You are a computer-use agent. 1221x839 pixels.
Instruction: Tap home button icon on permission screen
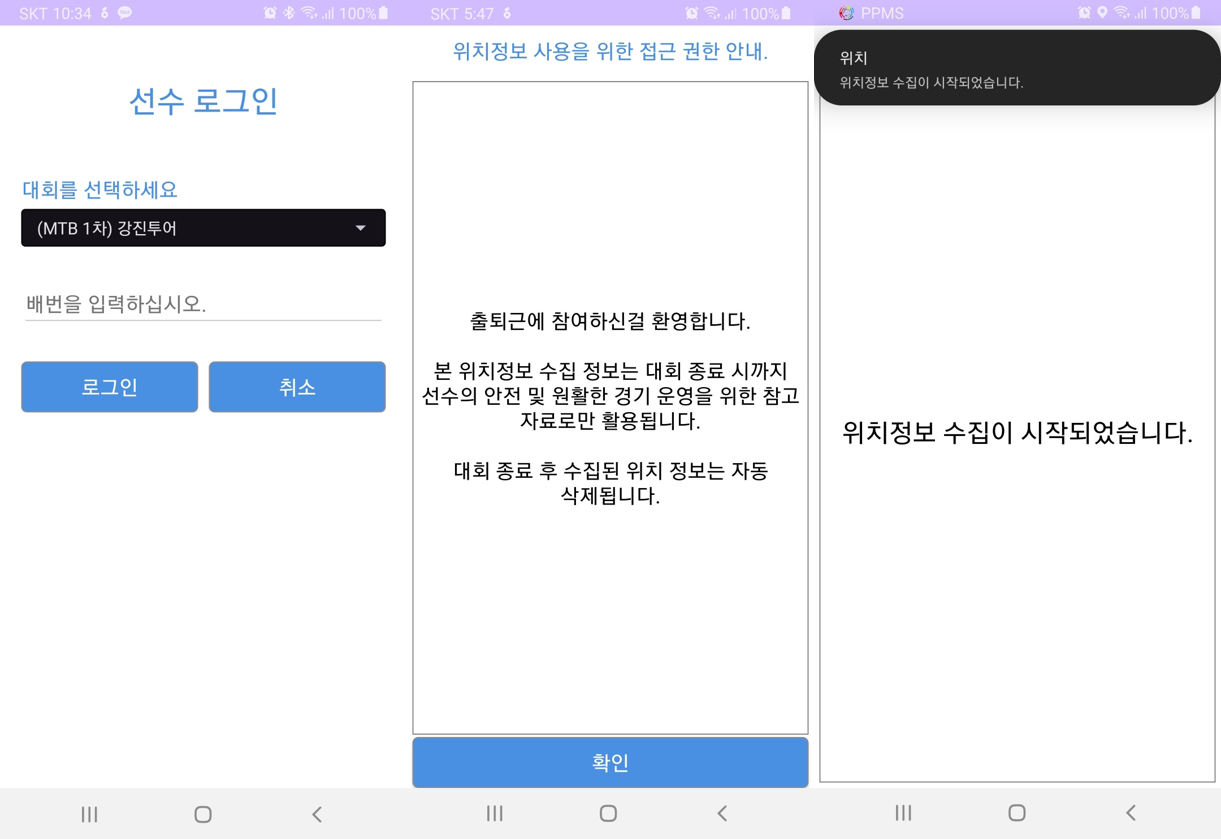(x=608, y=813)
